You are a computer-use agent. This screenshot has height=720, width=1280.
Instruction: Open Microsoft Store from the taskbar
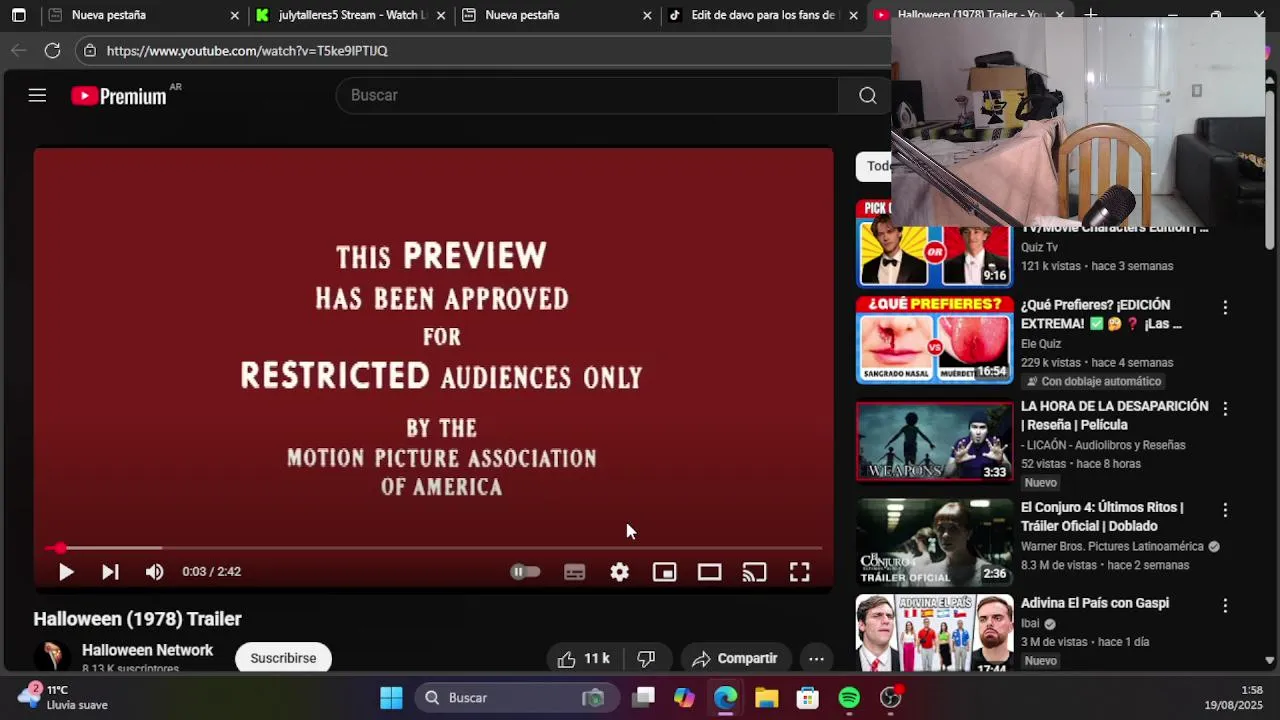tap(807, 698)
